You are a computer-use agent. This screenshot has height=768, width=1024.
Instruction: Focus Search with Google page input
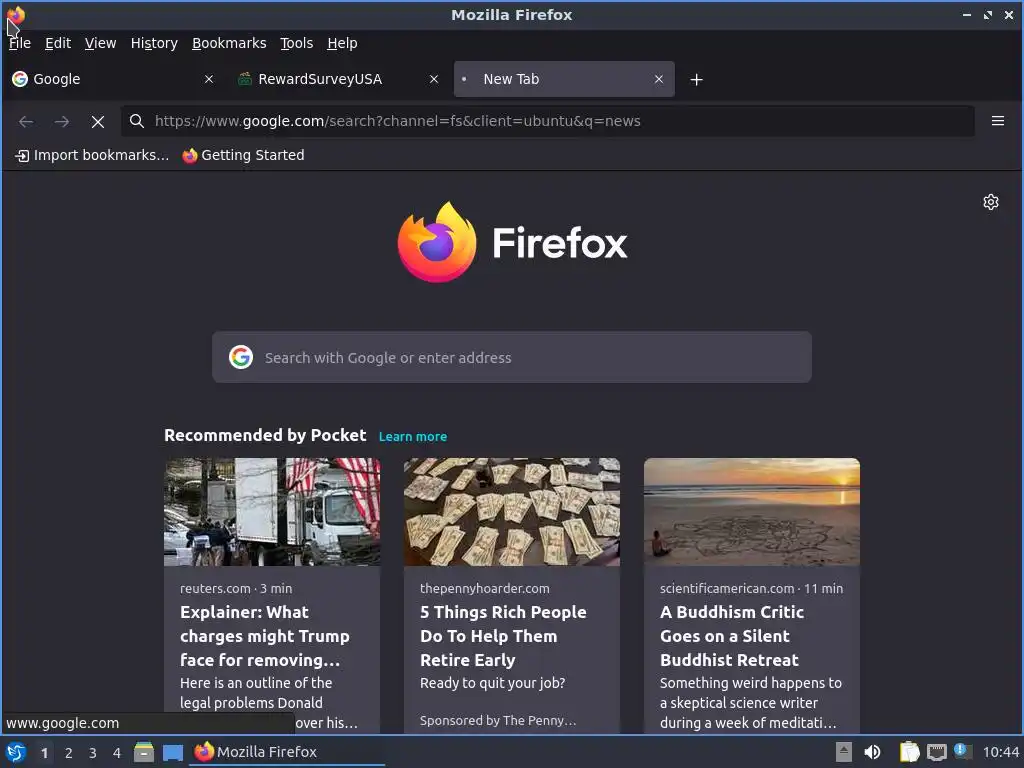[x=512, y=357]
